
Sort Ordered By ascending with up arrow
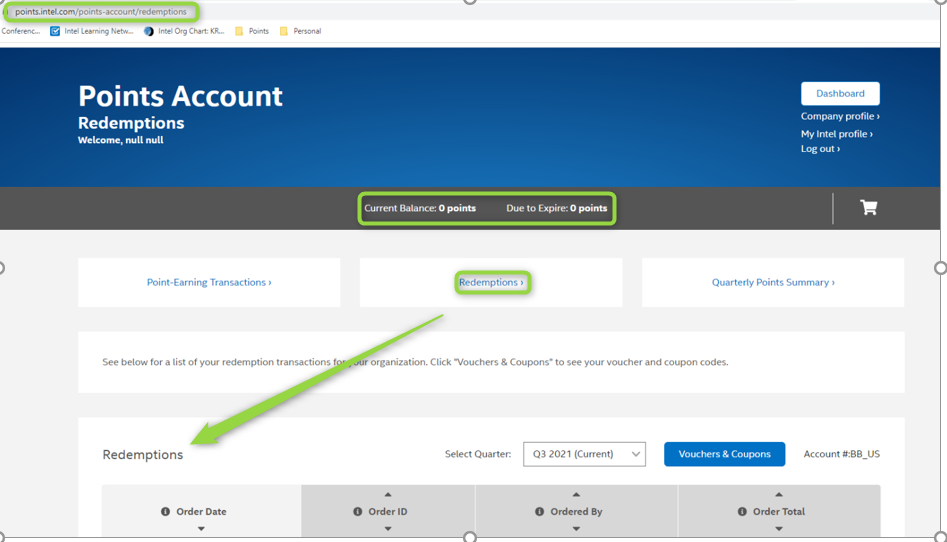576,494
